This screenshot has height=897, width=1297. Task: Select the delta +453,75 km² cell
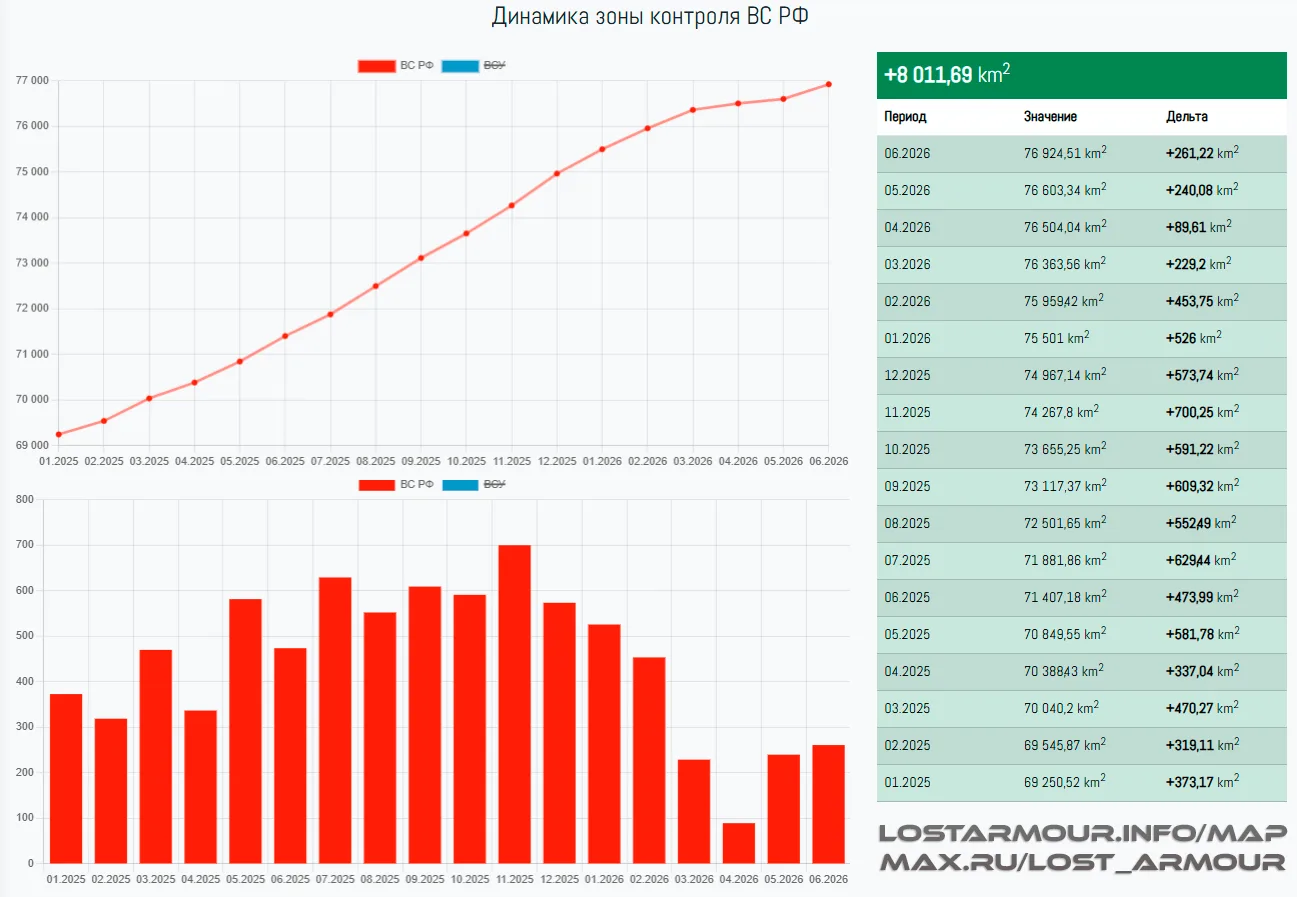1202,301
